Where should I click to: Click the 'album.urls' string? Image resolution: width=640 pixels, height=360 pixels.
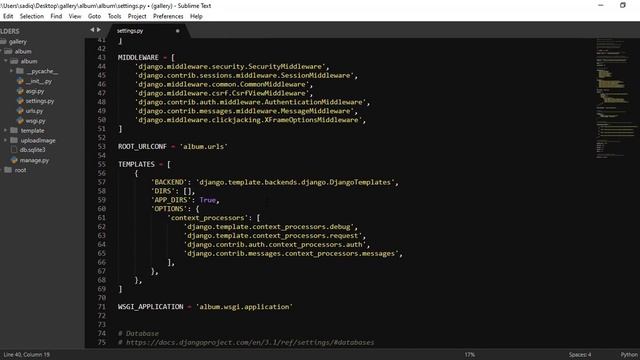[x=204, y=147]
